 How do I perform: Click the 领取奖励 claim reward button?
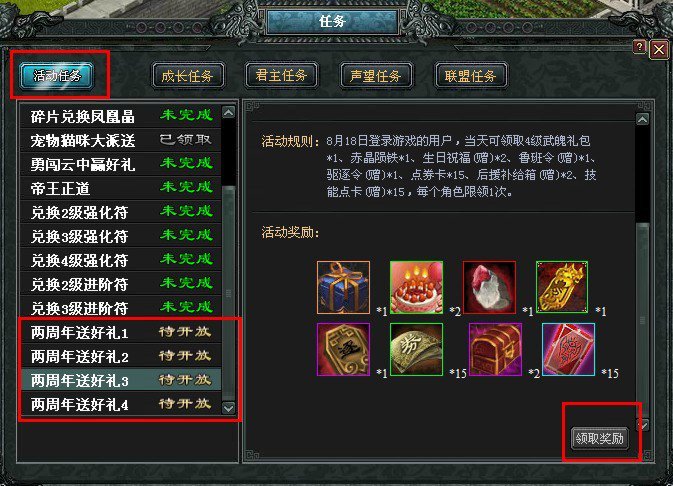click(600, 438)
